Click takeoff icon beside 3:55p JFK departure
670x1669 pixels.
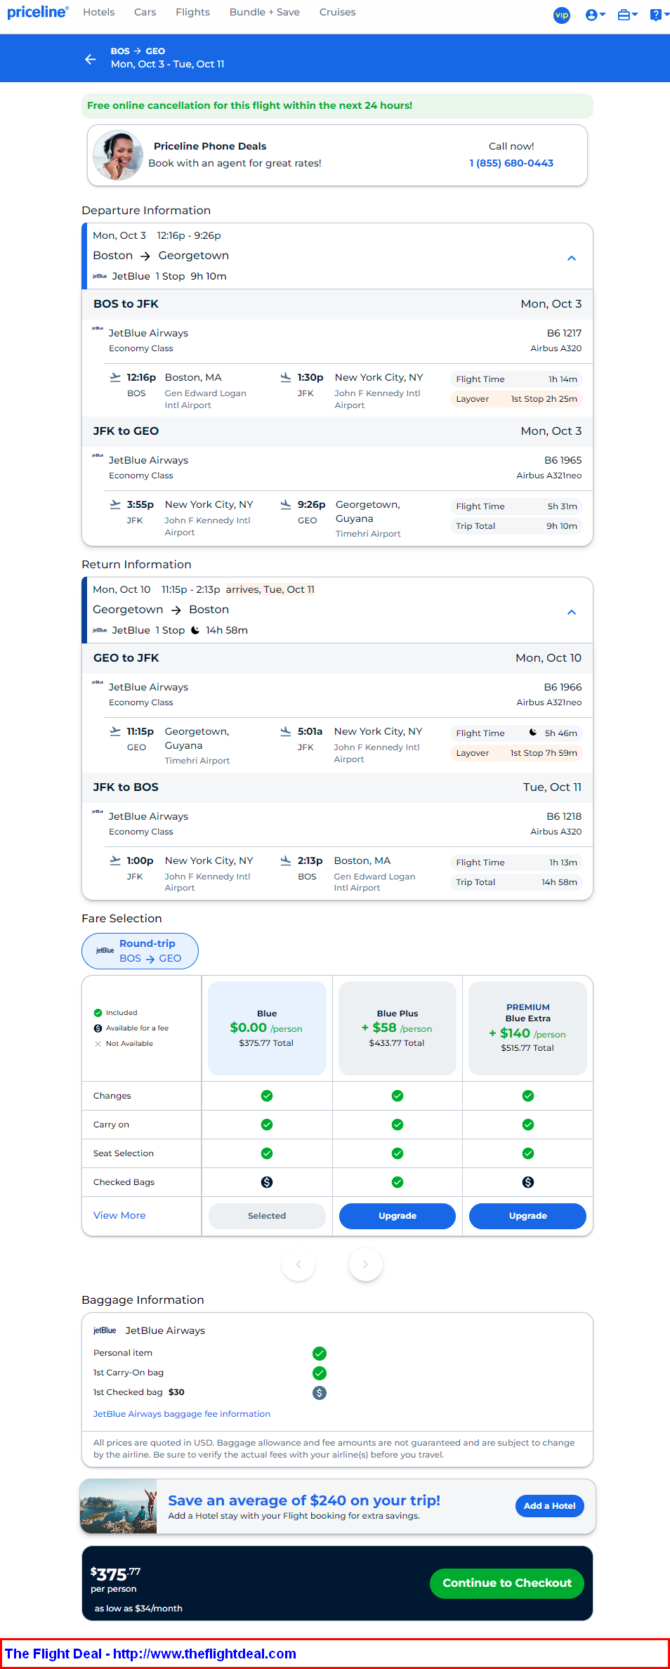tap(115, 505)
